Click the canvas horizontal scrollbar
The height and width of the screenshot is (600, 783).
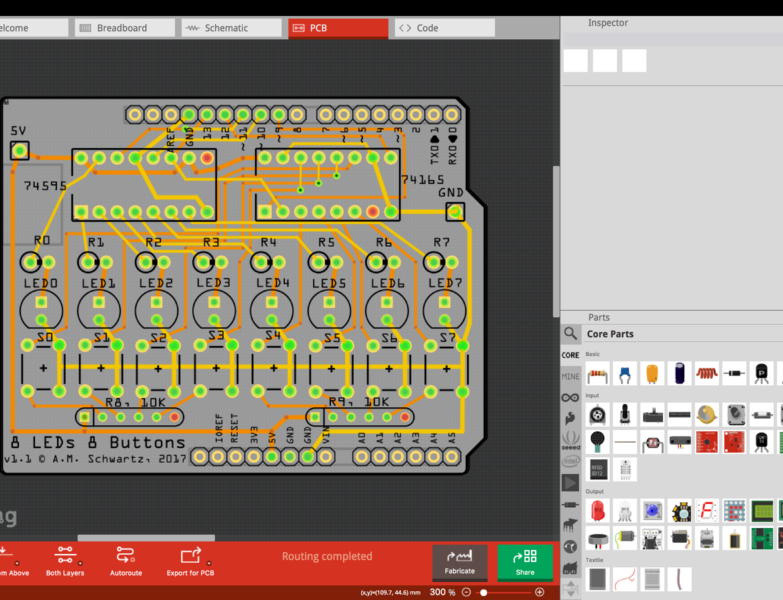[146, 538]
